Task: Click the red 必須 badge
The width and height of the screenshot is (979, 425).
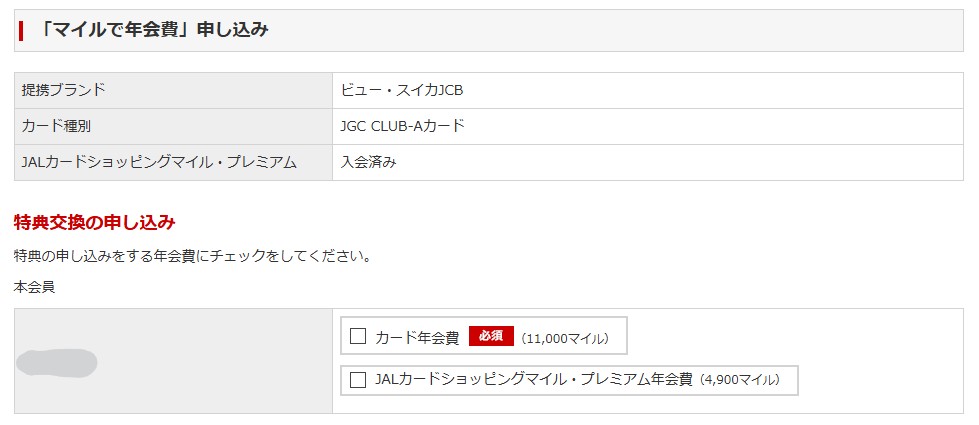Action: tap(491, 336)
